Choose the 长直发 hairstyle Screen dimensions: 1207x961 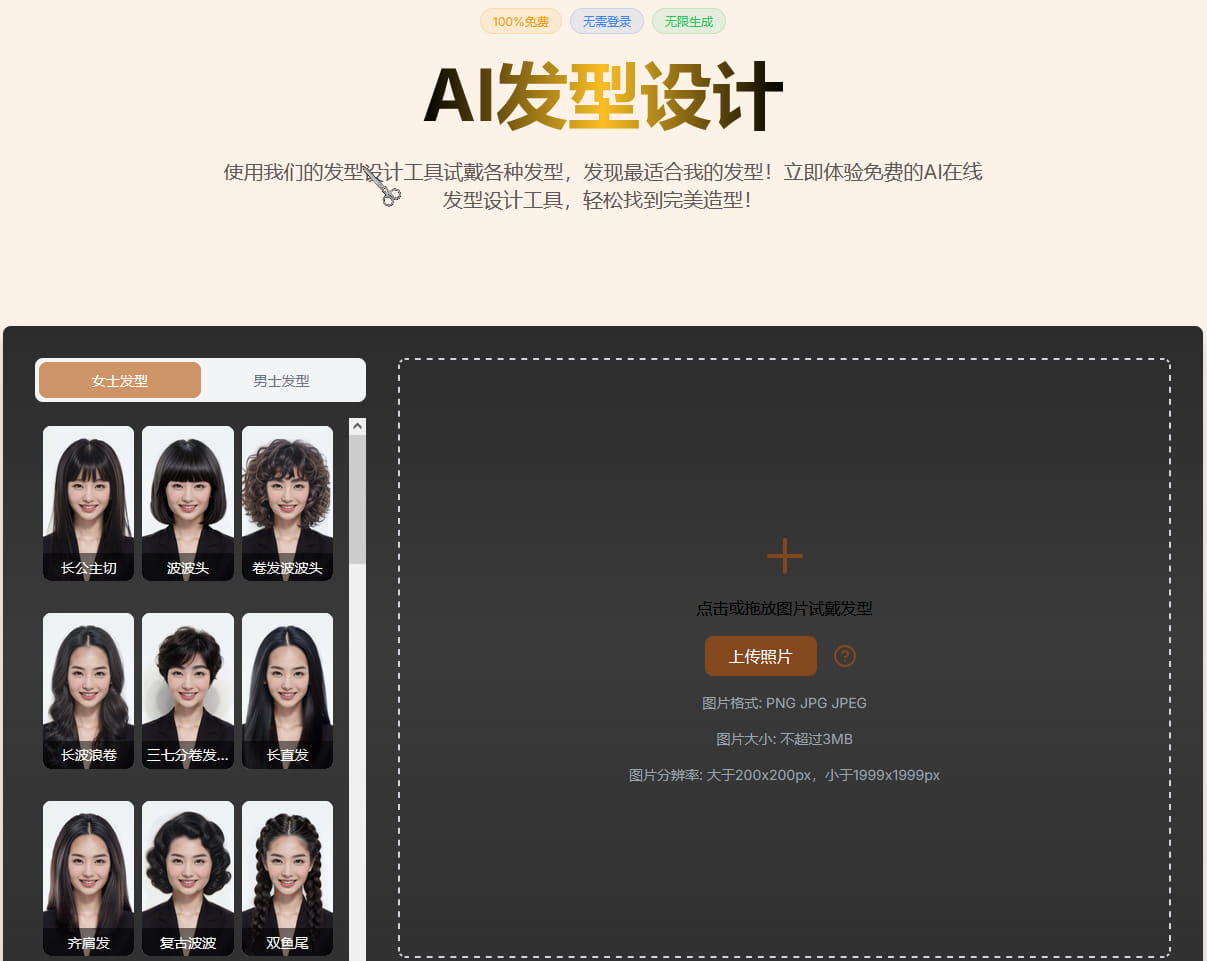287,691
